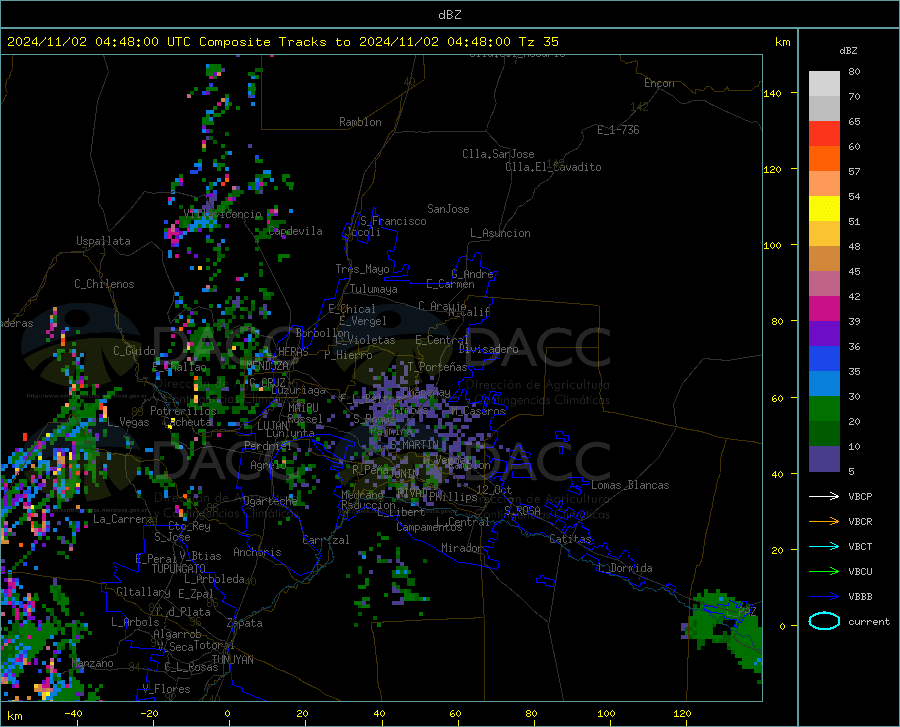
Task: Click the E_1-736 map label
Action: (x=618, y=130)
